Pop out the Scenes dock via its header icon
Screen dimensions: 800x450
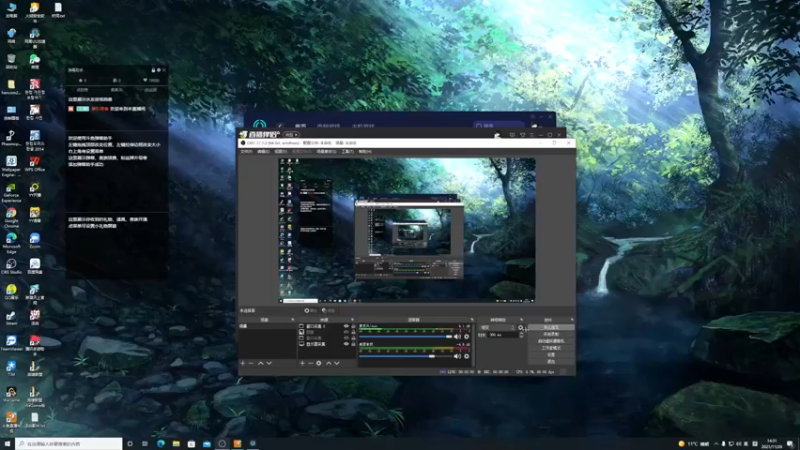pos(293,319)
